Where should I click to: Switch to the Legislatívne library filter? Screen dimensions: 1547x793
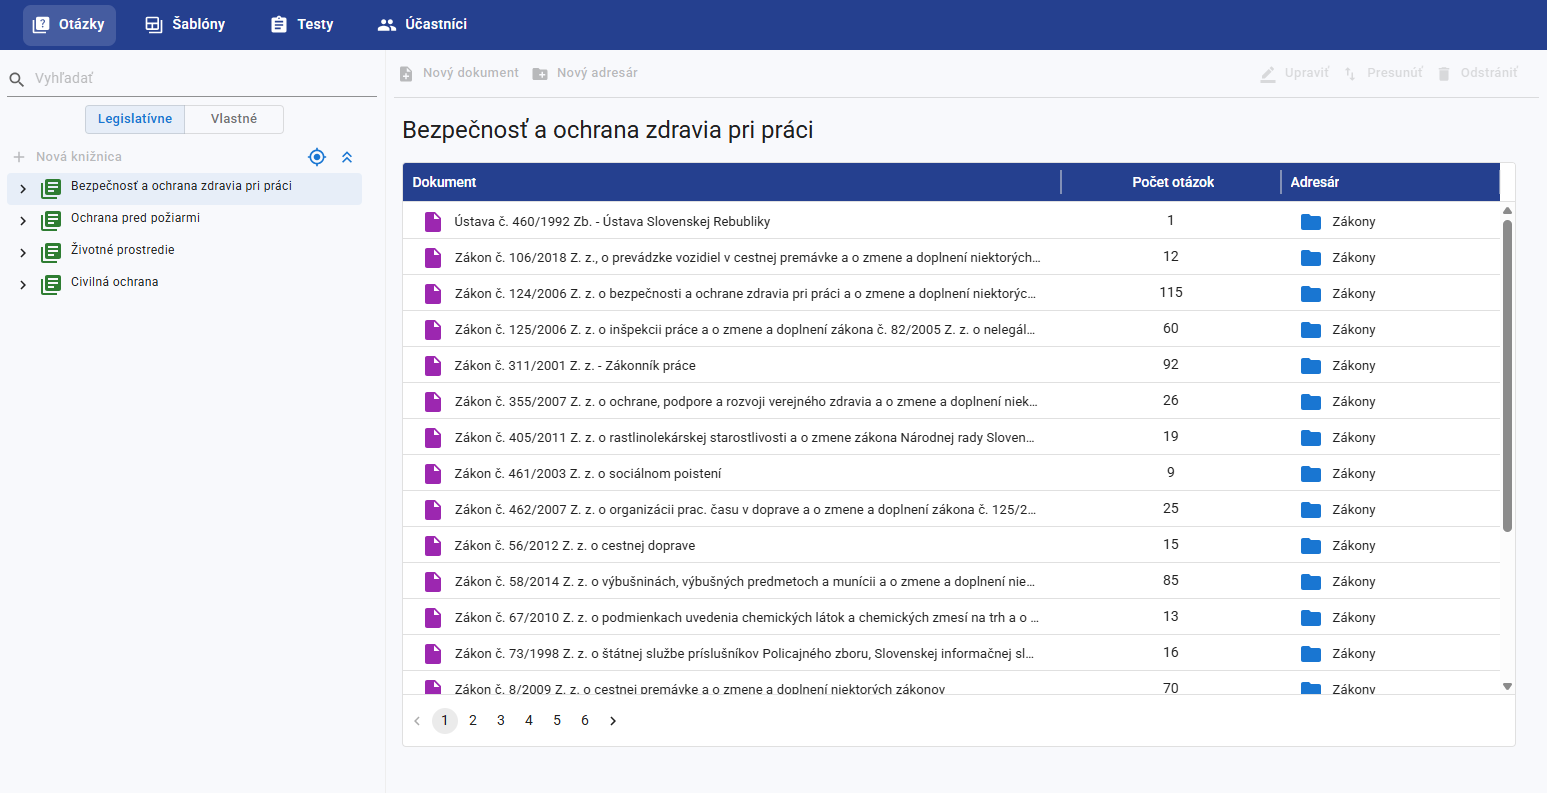tap(135, 119)
